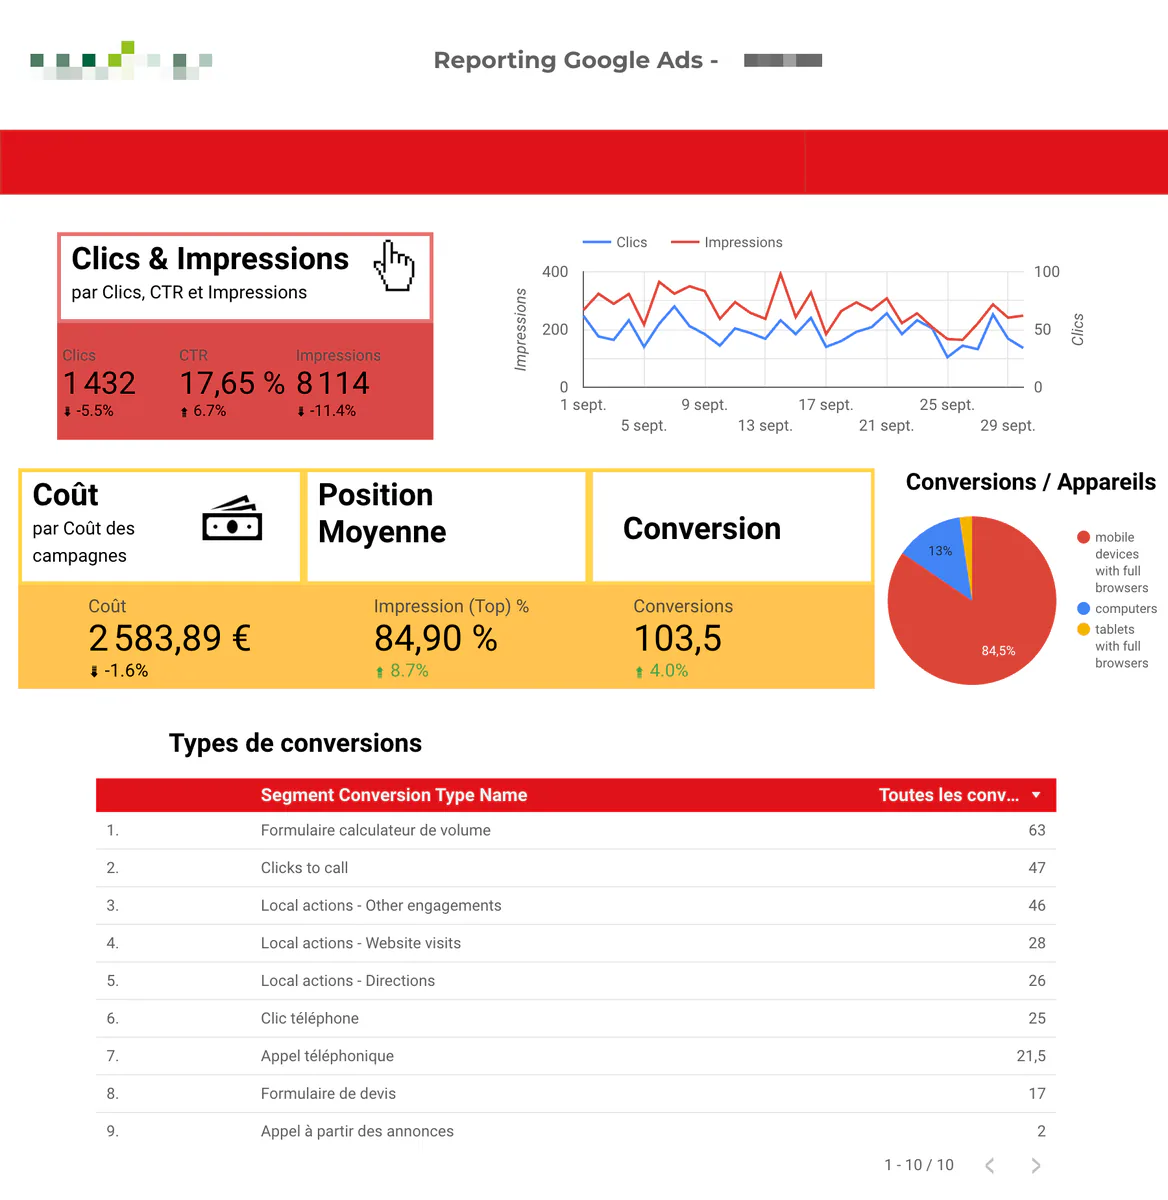The image size is (1168, 1200).
Task: Click the banknote money icon
Action: 232,518
